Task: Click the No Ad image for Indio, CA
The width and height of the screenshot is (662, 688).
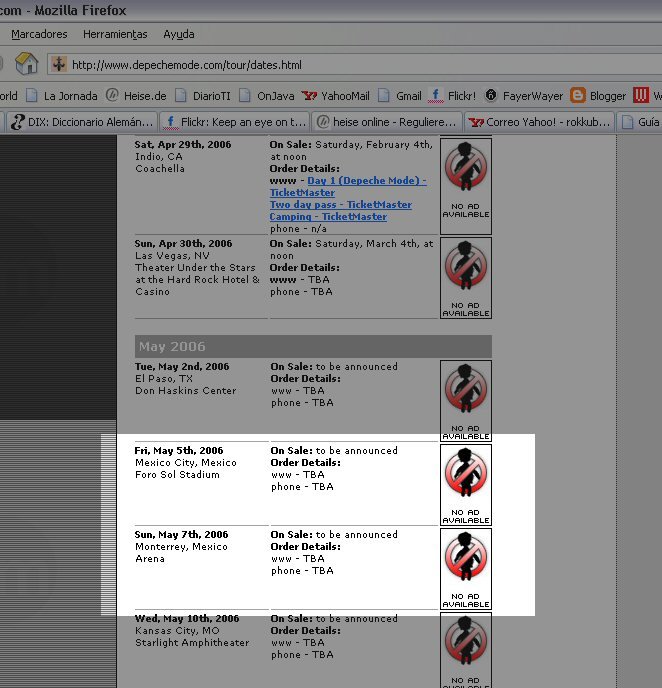Action: click(466, 186)
